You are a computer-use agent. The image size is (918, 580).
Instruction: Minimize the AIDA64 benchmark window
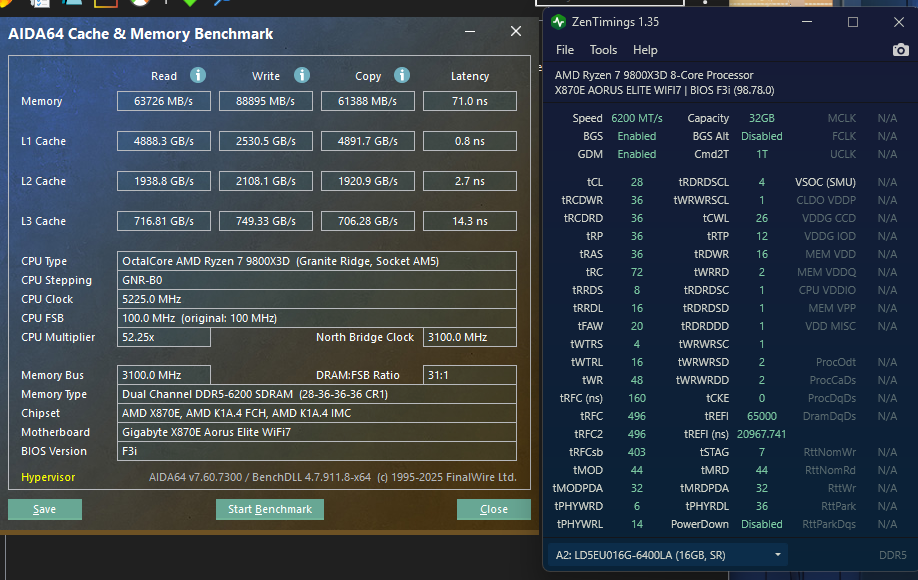[471, 32]
